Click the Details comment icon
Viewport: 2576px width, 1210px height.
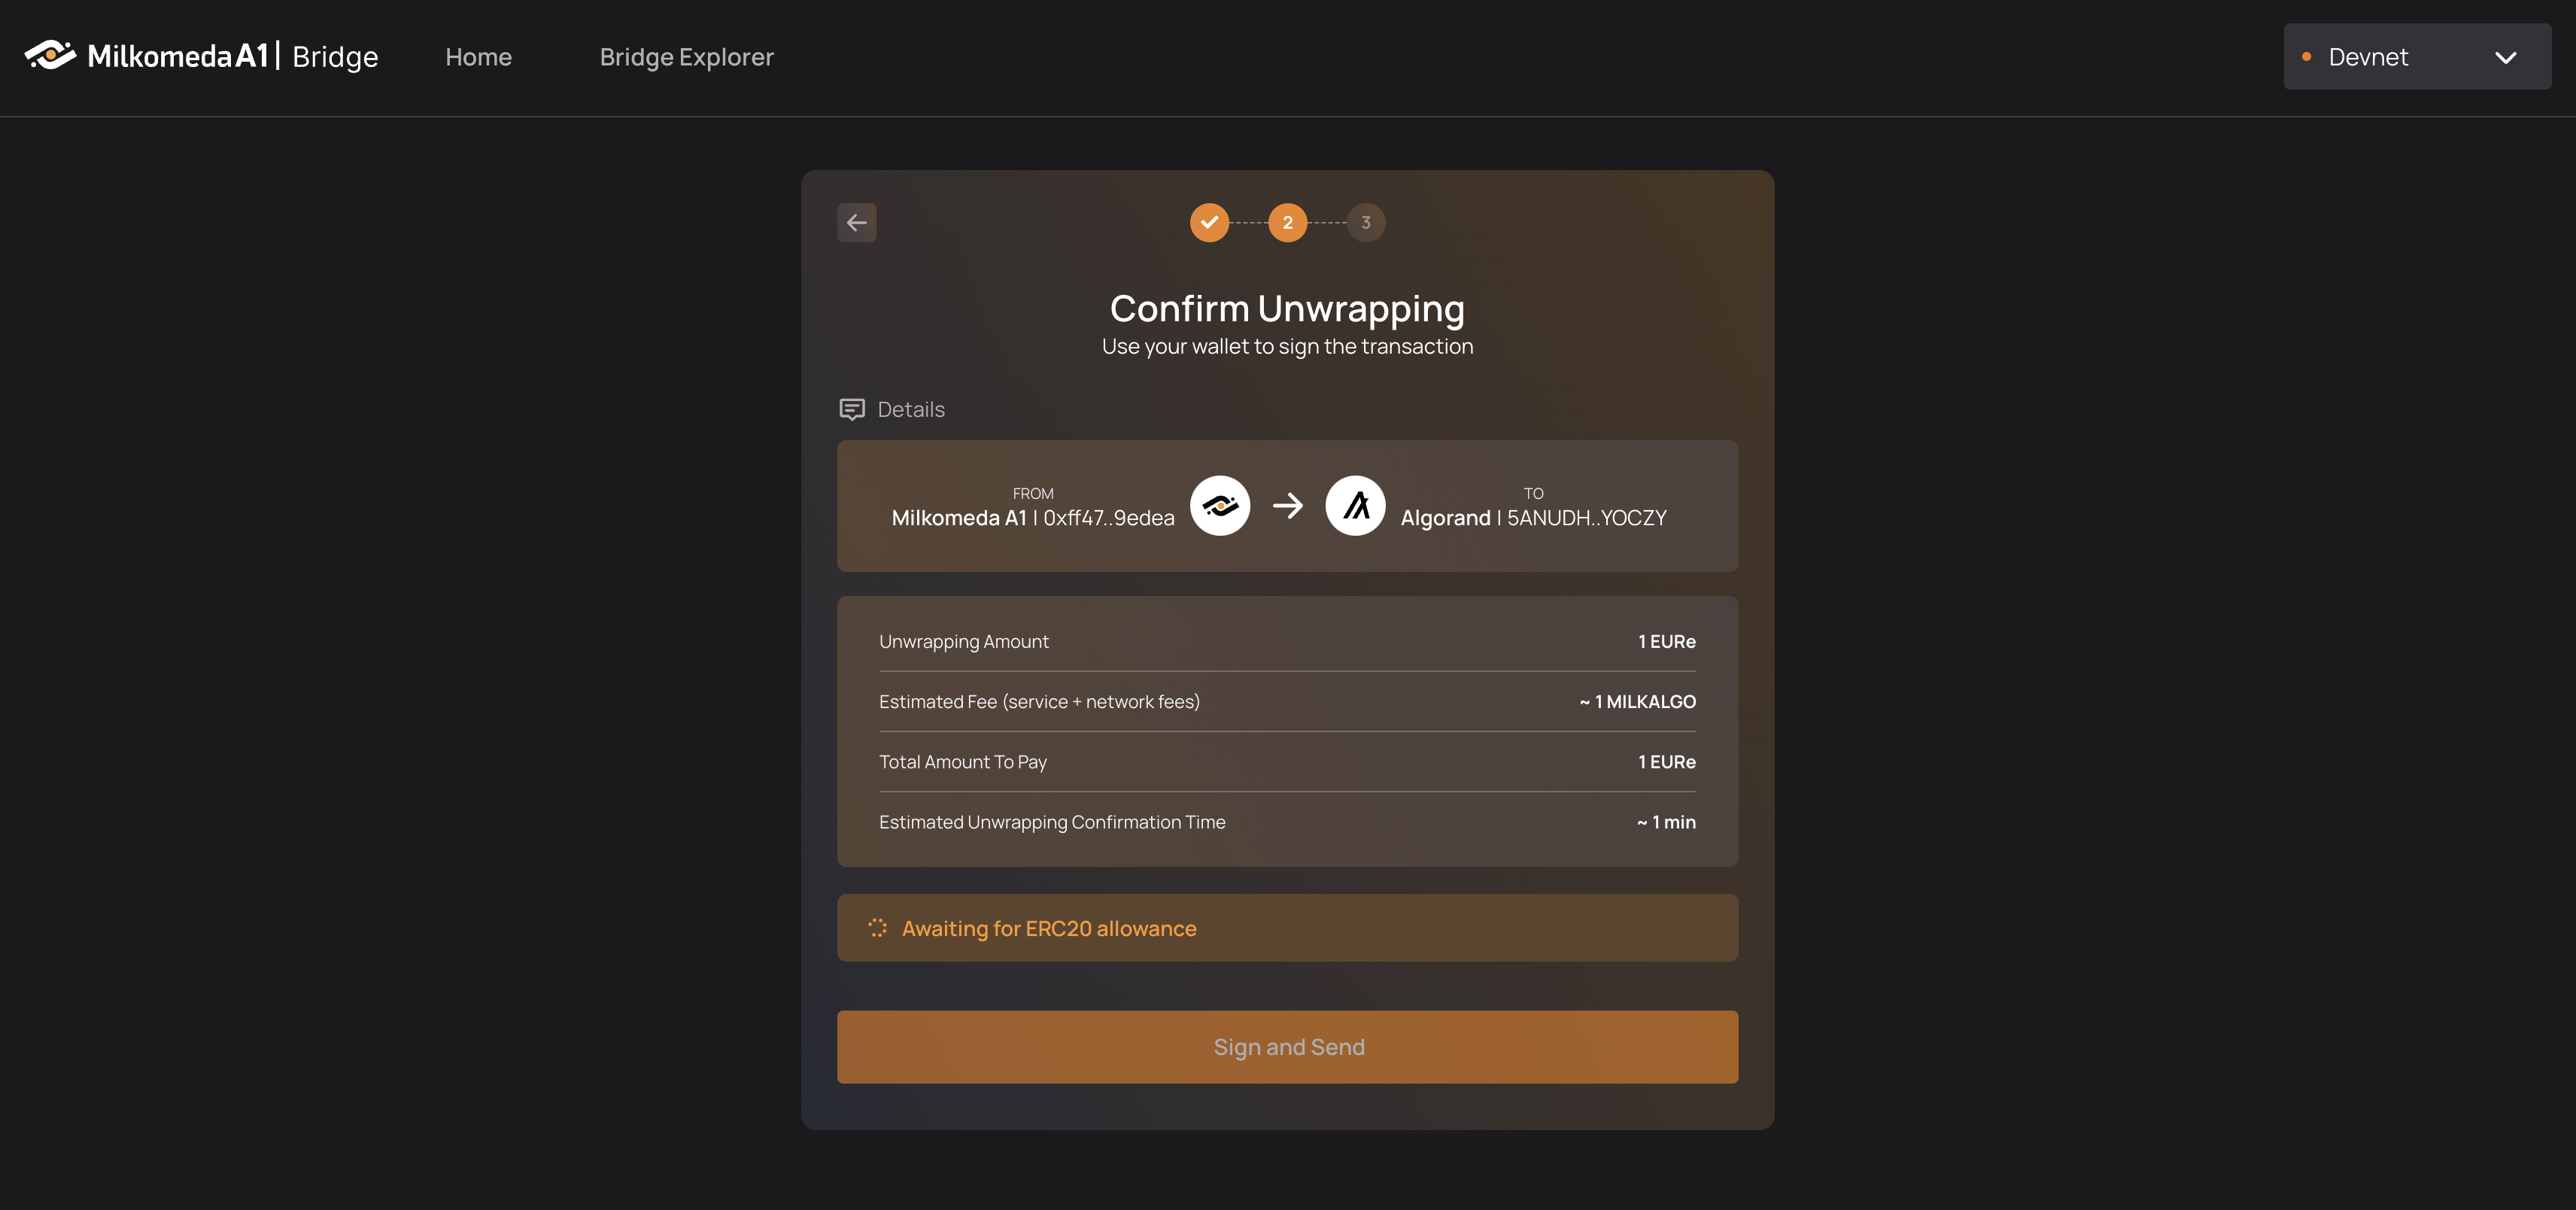coord(851,409)
